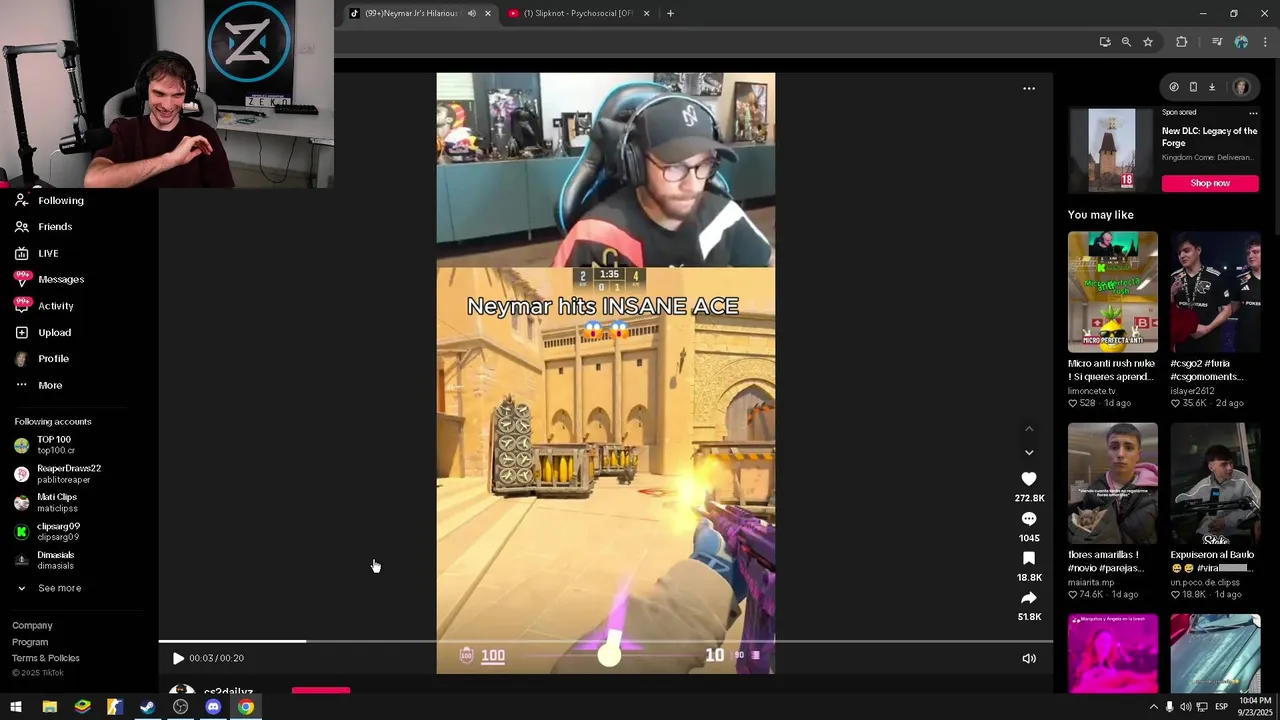Open LIVE in the TikTok sidebar
This screenshot has width=1280, height=720.
(x=48, y=253)
